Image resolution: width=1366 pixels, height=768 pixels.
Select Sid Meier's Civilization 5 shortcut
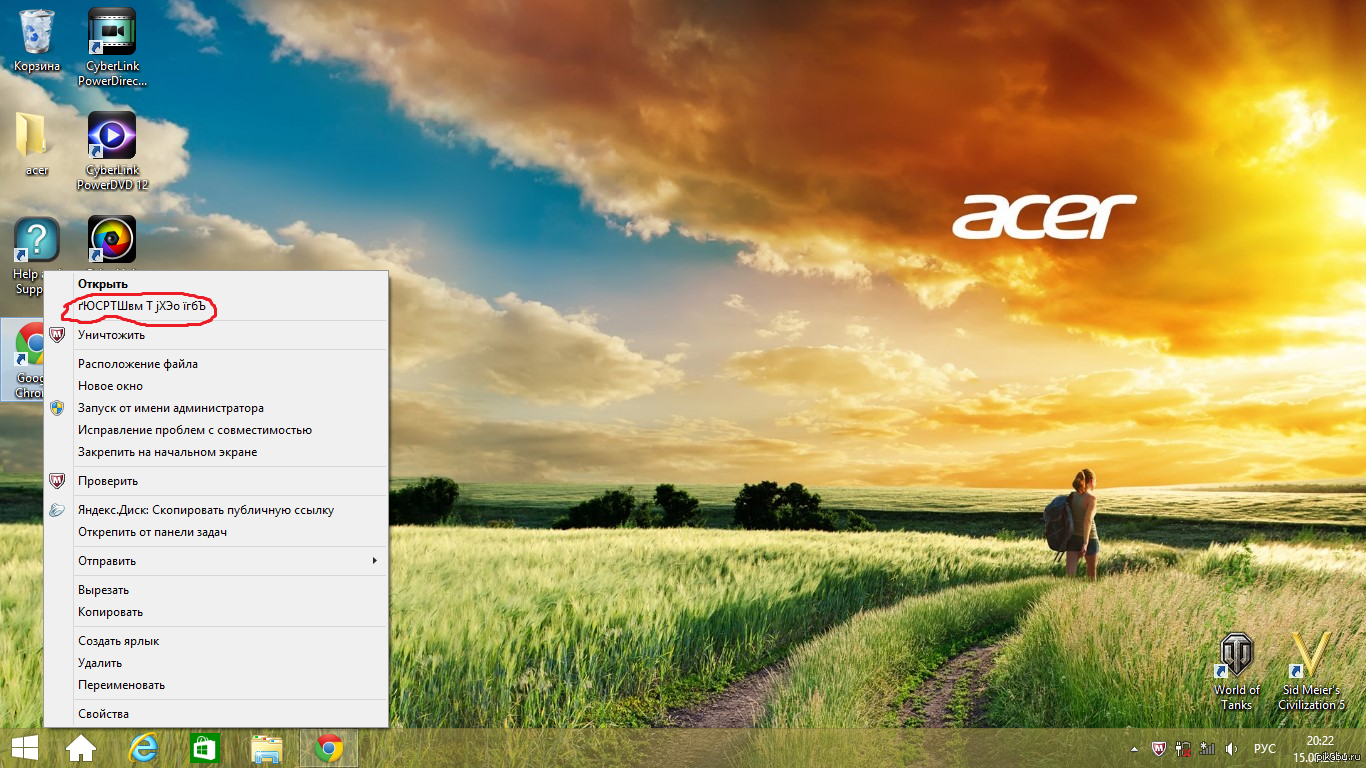[1311, 657]
